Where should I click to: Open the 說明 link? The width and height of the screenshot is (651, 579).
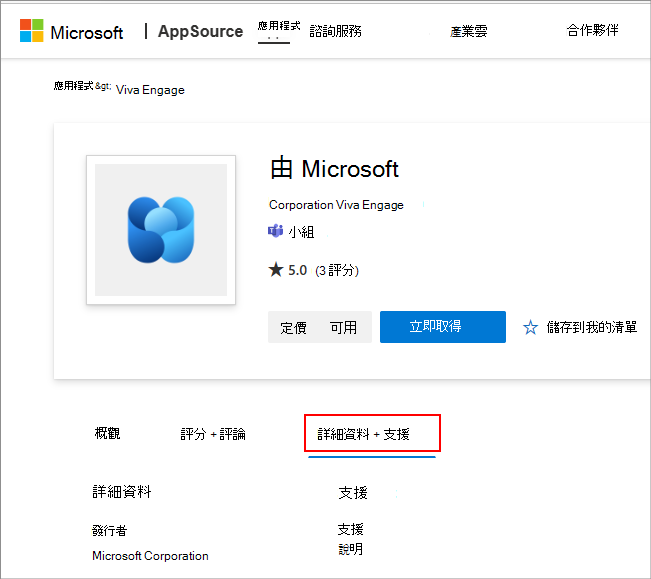[350, 549]
